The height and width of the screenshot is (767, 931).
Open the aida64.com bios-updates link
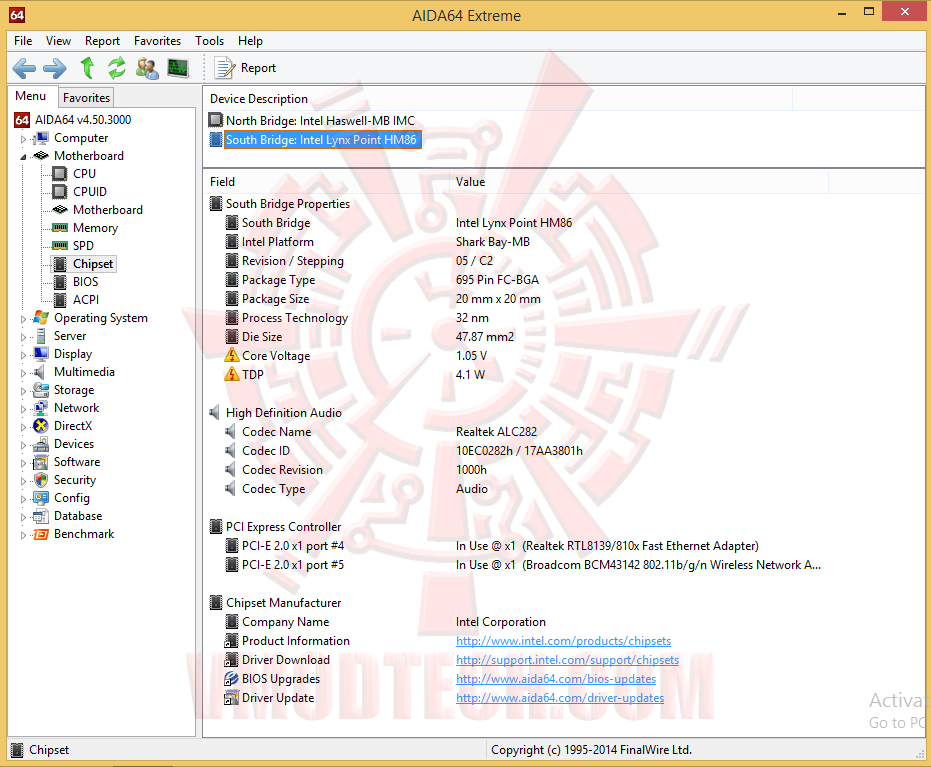coord(556,679)
